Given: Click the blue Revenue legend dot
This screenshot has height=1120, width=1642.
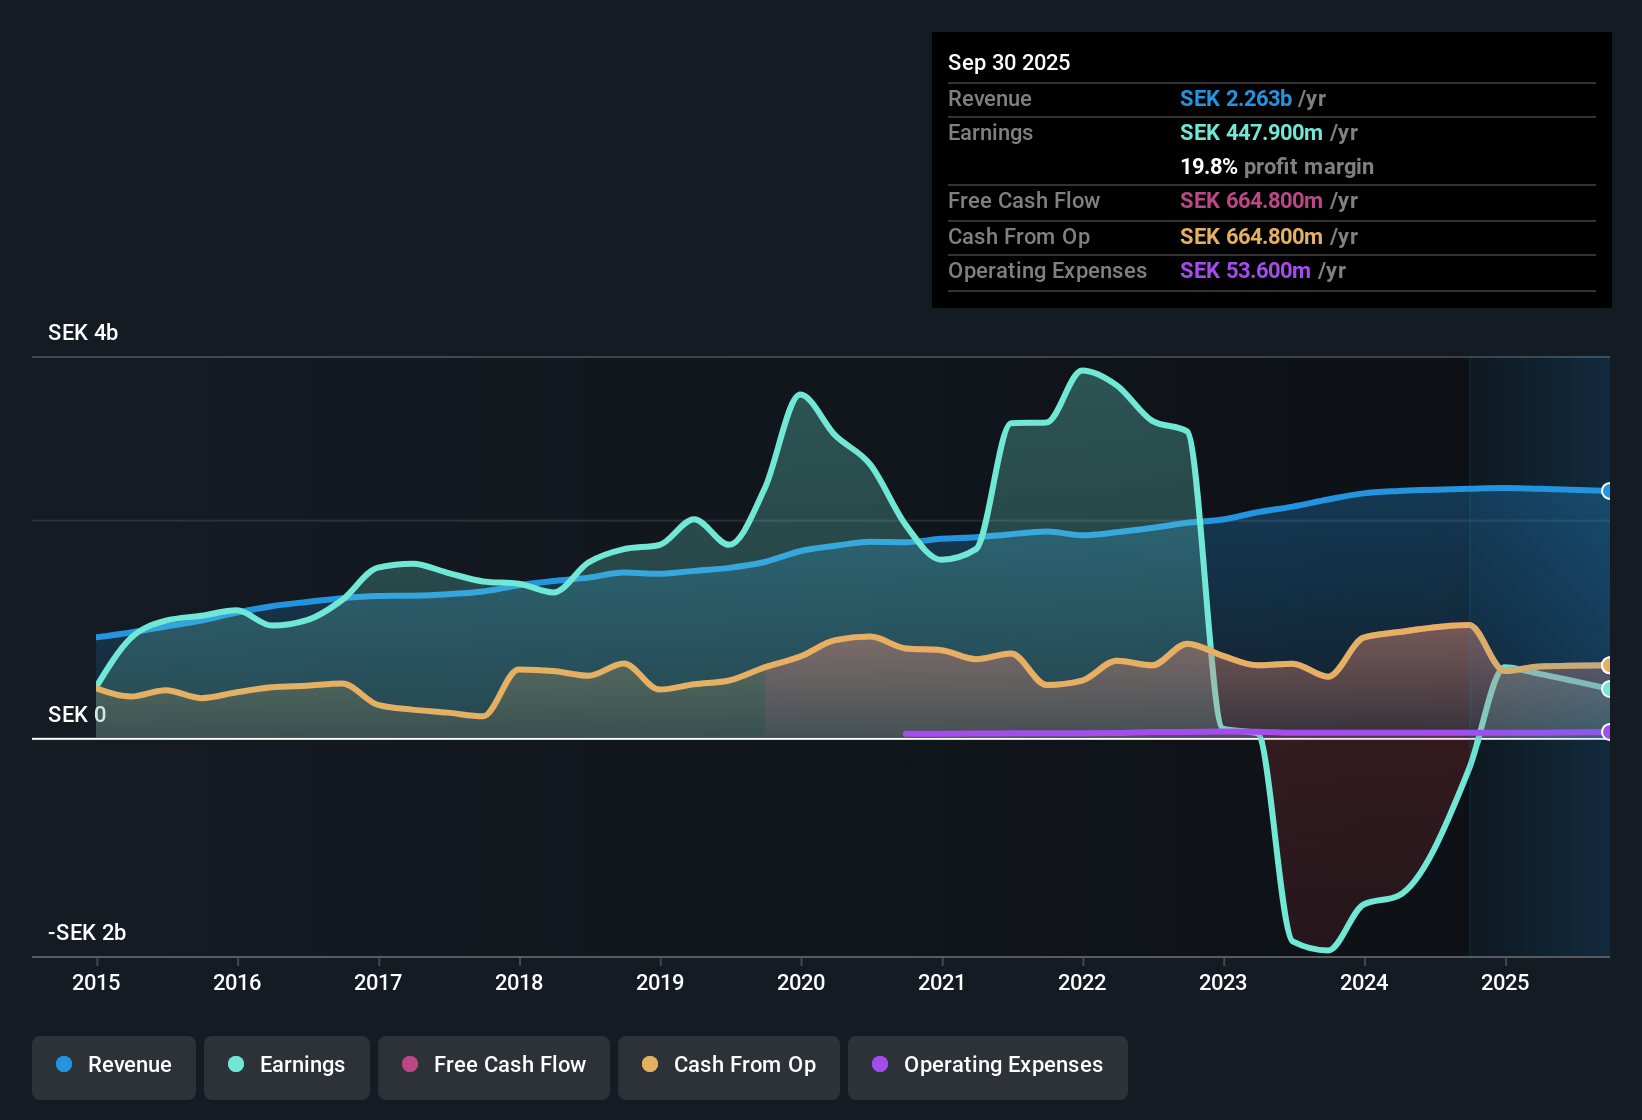Looking at the screenshot, I should pos(63,1065).
